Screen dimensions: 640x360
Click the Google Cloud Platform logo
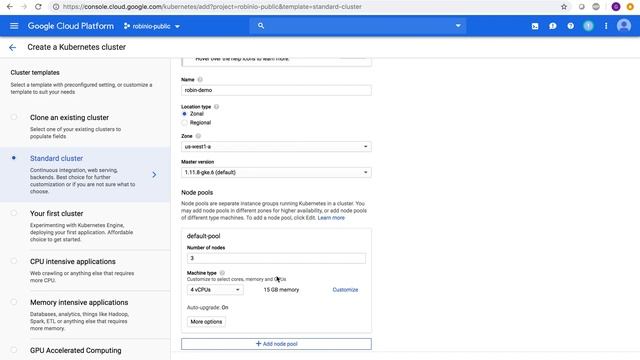[x=71, y=26]
